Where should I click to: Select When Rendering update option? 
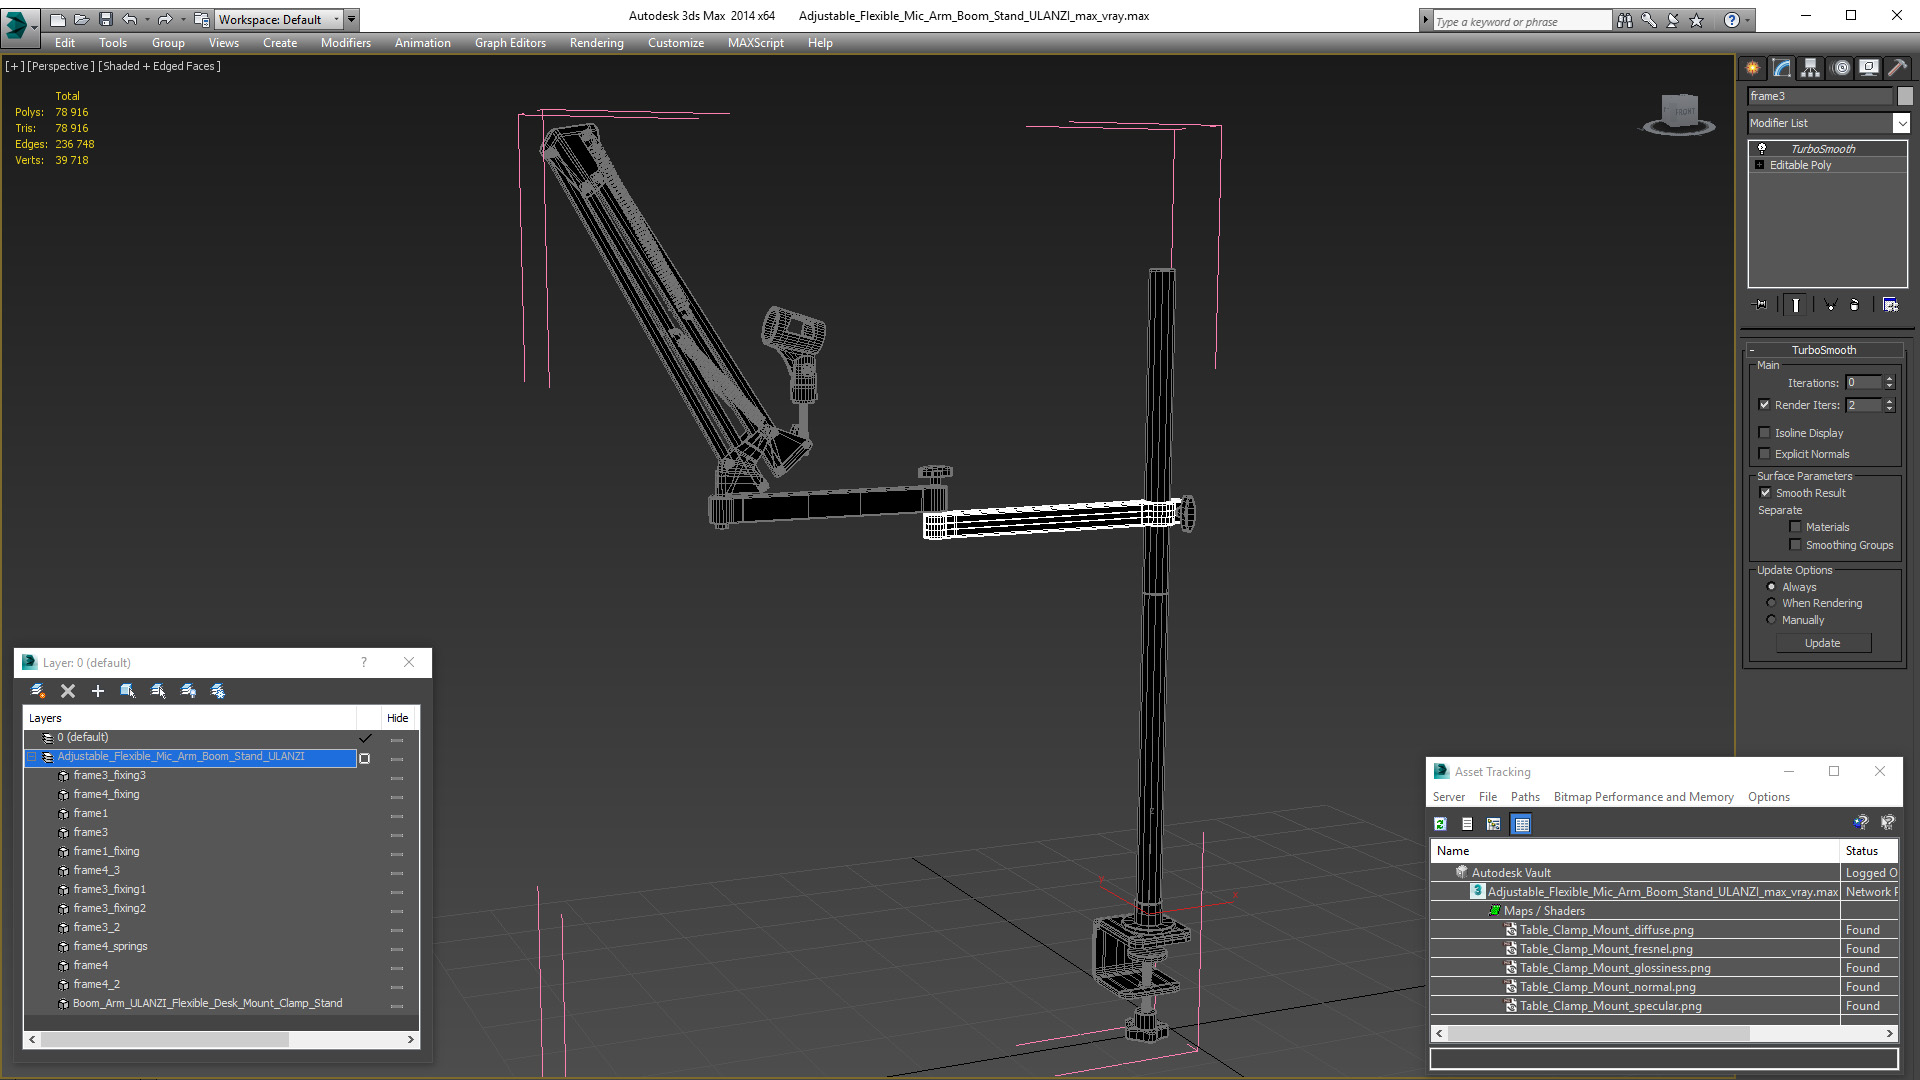[1772, 603]
